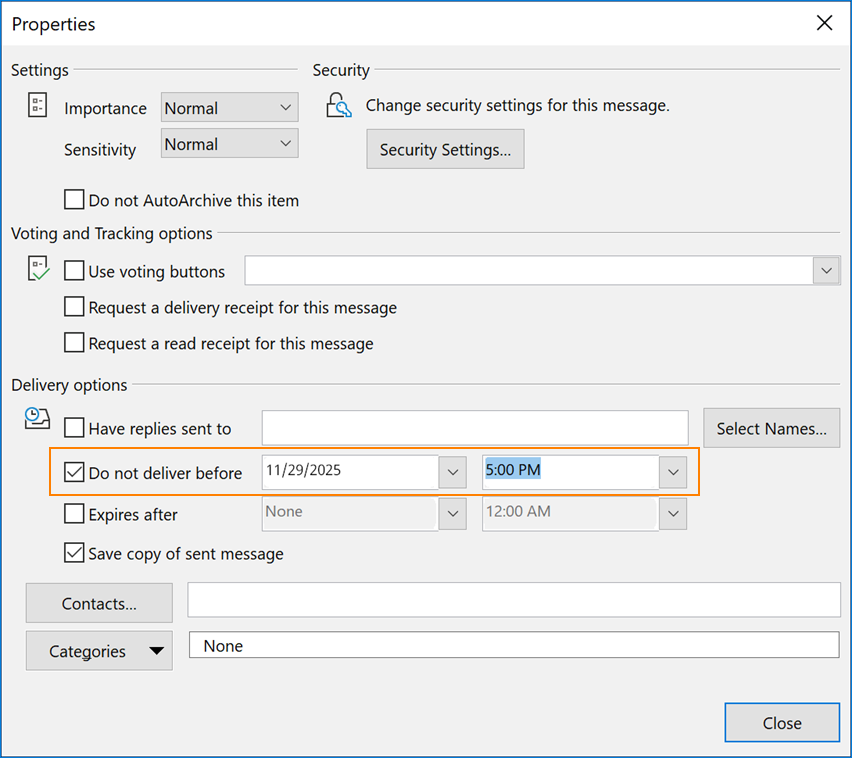This screenshot has width=852, height=758.
Task: Click the security lock and key icon
Action: coord(339,105)
